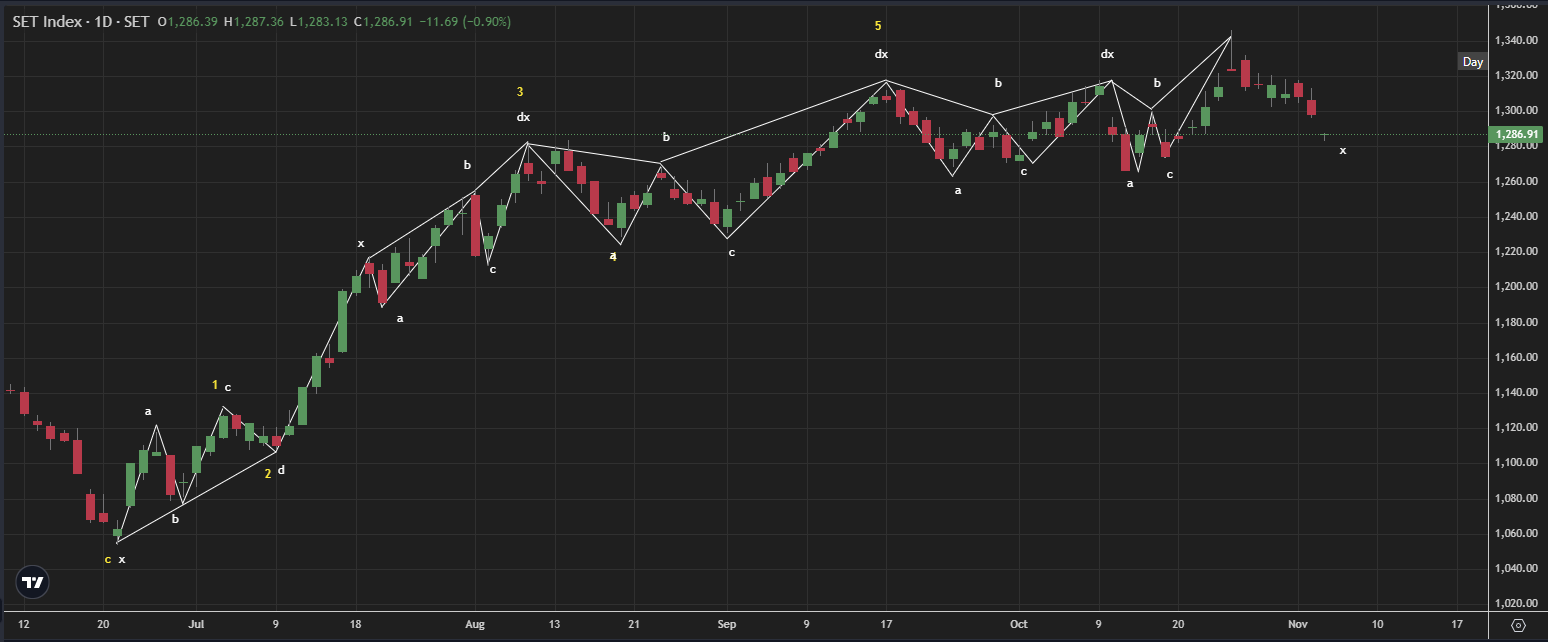Click the low value L1,283.13
Image resolution: width=1548 pixels, height=642 pixels.
[321, 20]
